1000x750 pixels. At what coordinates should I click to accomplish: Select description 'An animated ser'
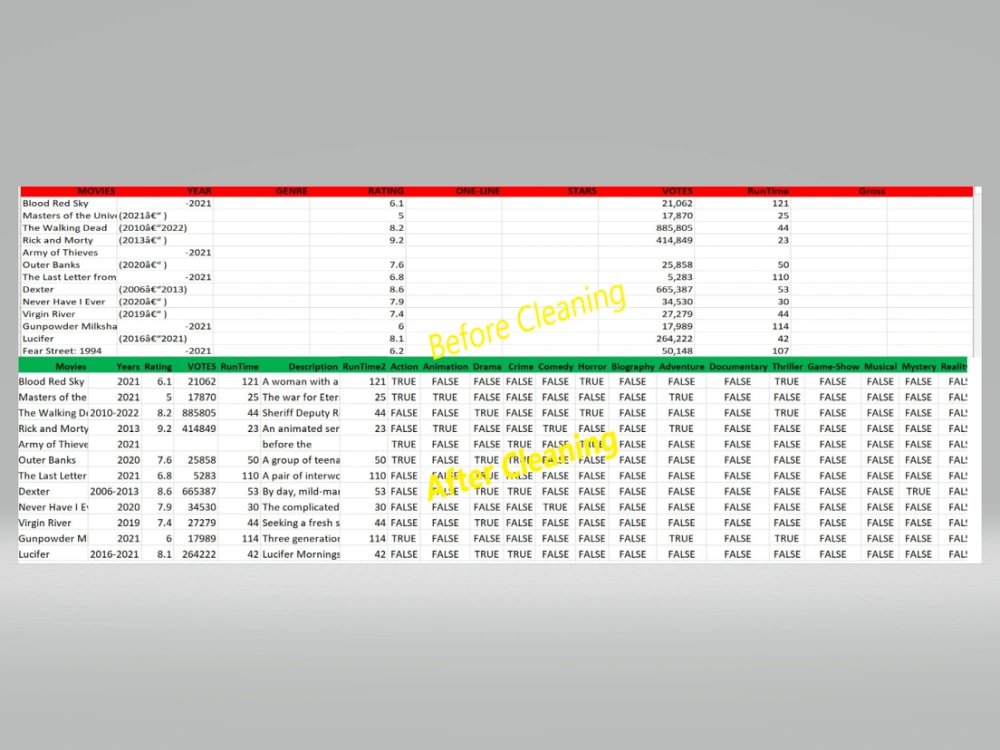300,429
